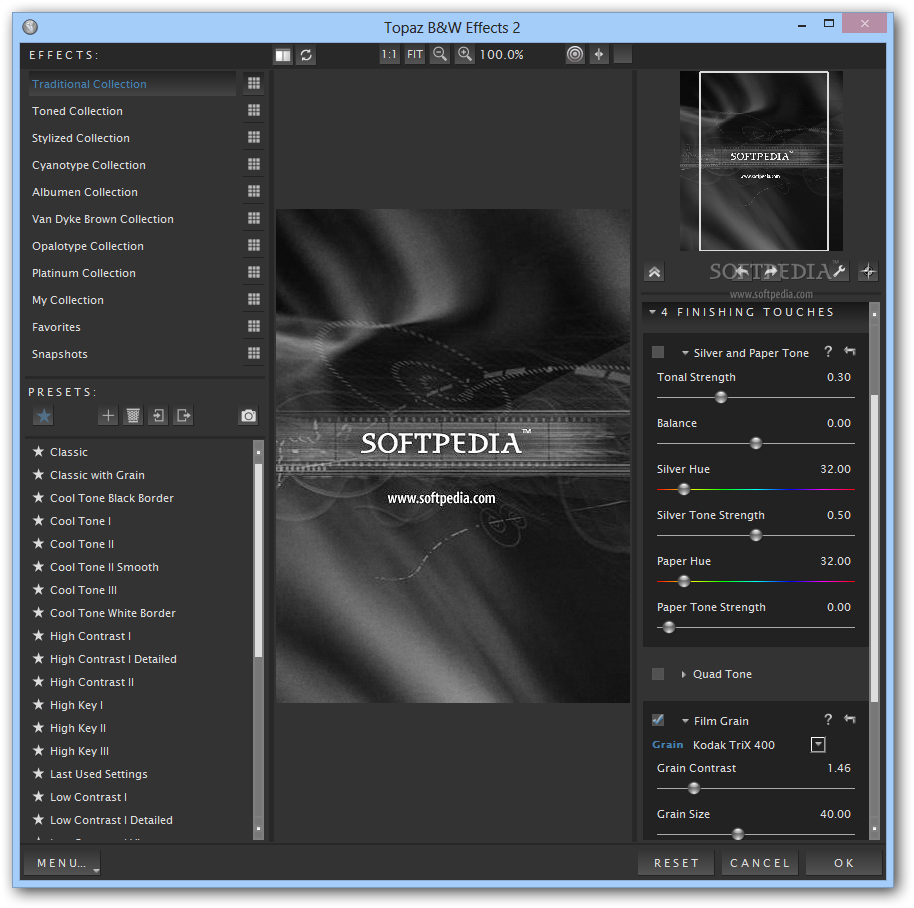Click the delete preset trash icon
The width and height of the screenshot is (914, 908).
tap(133, 416)
